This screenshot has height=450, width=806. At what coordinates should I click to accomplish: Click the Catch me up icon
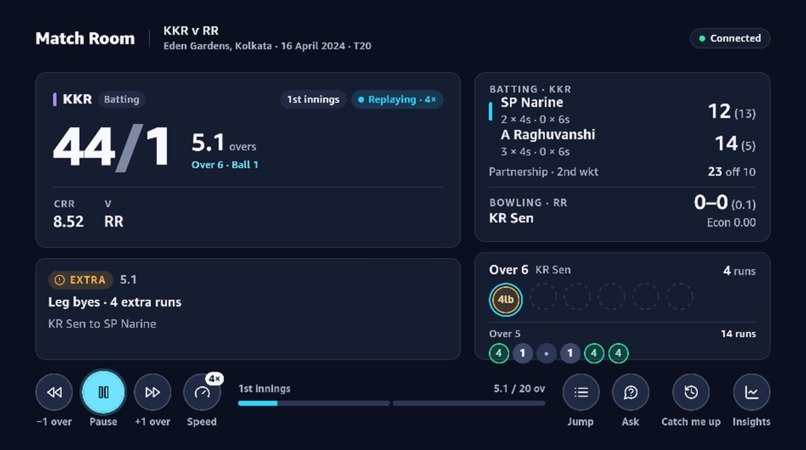tap(691, 392)
